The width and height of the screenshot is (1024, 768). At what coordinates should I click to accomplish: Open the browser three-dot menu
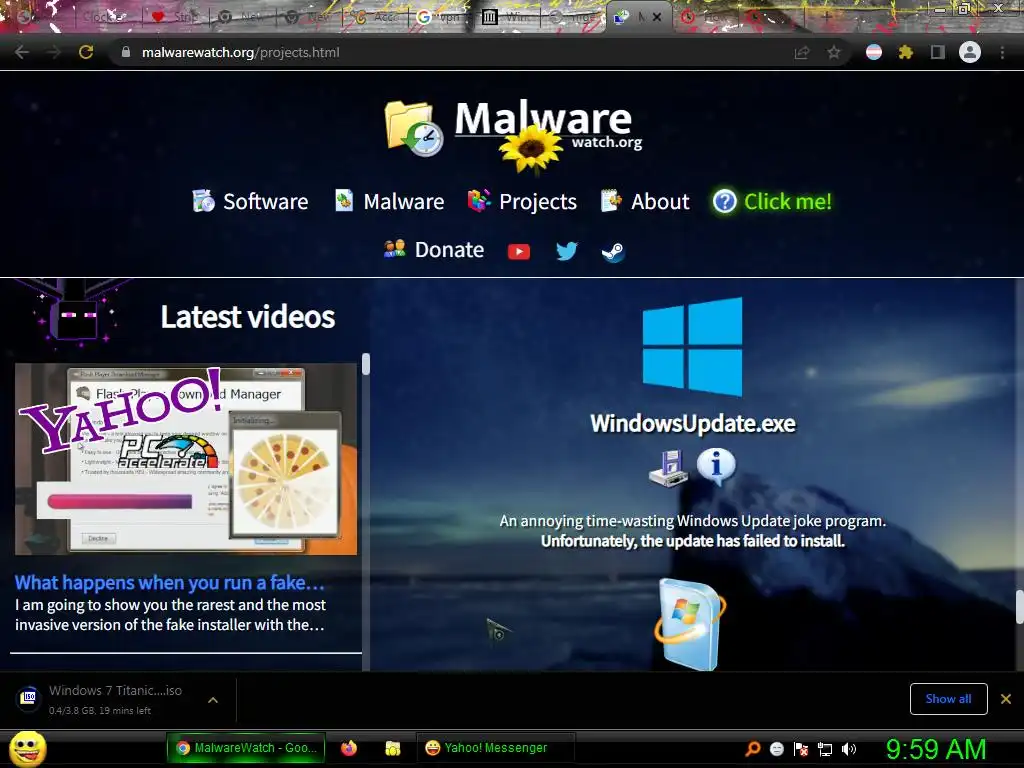(x=1002, y=52)
